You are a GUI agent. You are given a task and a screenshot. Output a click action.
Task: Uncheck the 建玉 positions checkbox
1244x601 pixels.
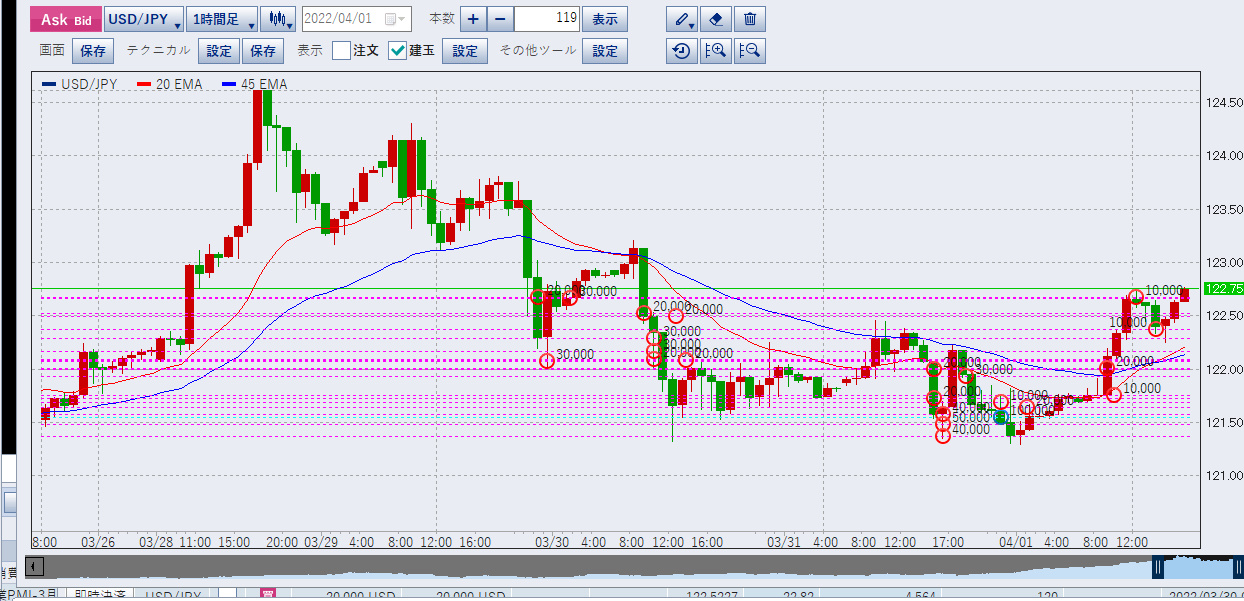click(397, 51)
